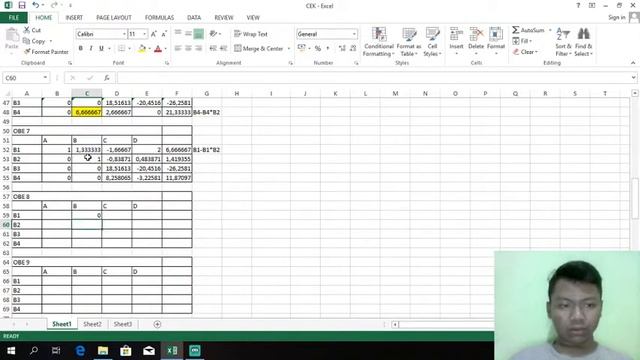Expand the Name Box dropdown arrow
Screen dimensions: 640x360
tap(45, 78)
